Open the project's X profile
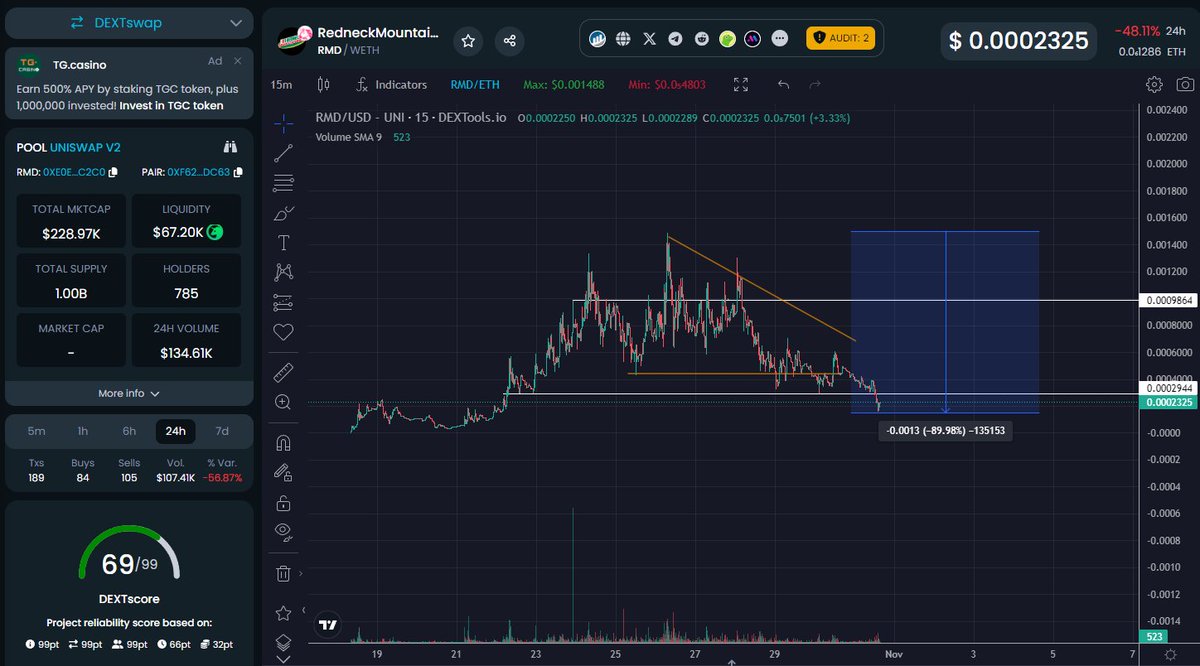This screenshot has height=666, width=1200. 650,39
